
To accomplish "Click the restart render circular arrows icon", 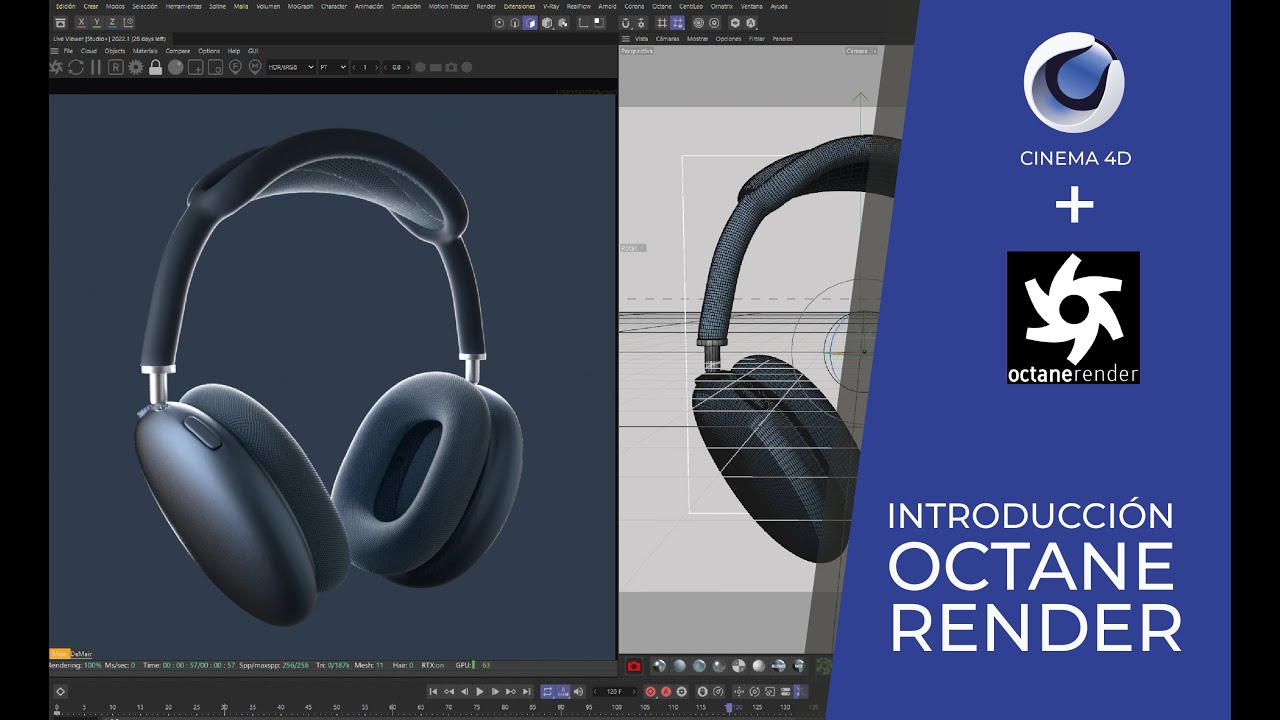I will (76, 67).
